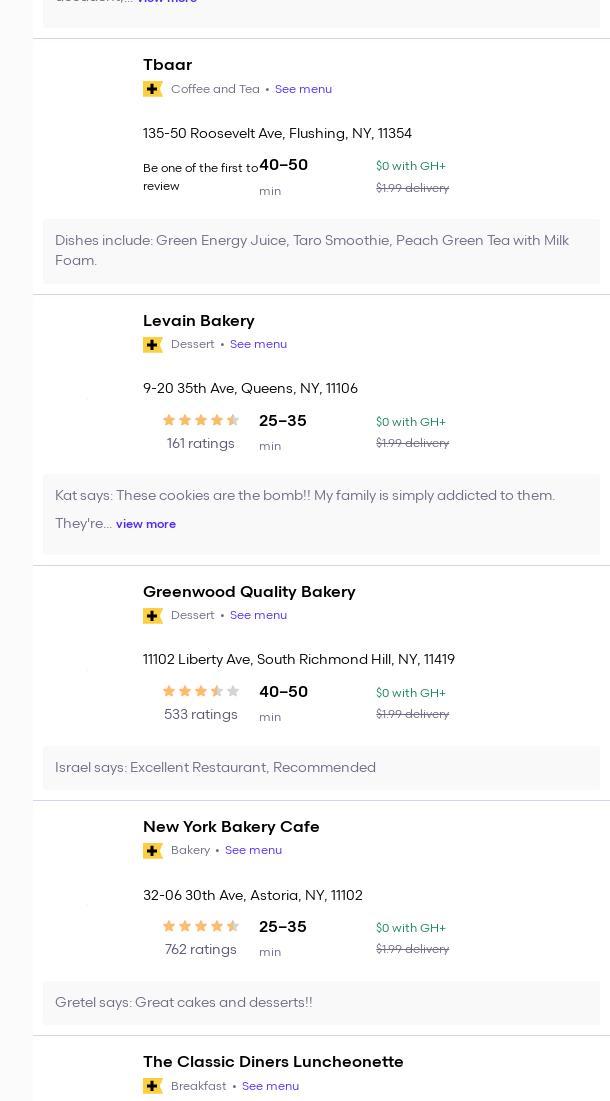
Task: Open the Tbaar restaurant title
Action: 167,65
